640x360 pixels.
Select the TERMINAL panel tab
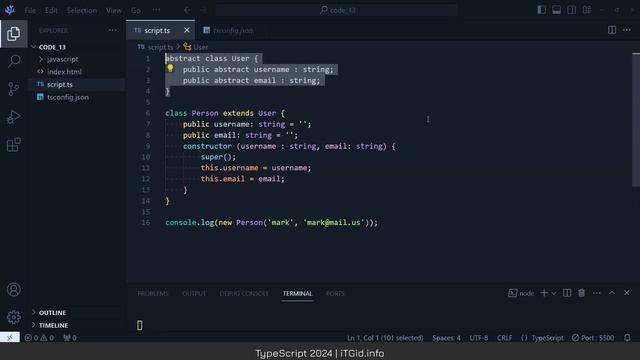(x=297, y=293)
